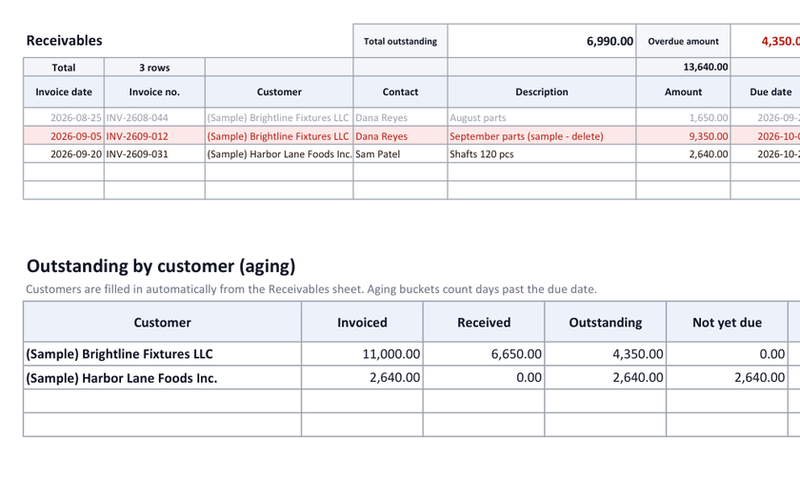Click the Not yet due column header
Screen dimensions: 800x500
click(727, 322)
